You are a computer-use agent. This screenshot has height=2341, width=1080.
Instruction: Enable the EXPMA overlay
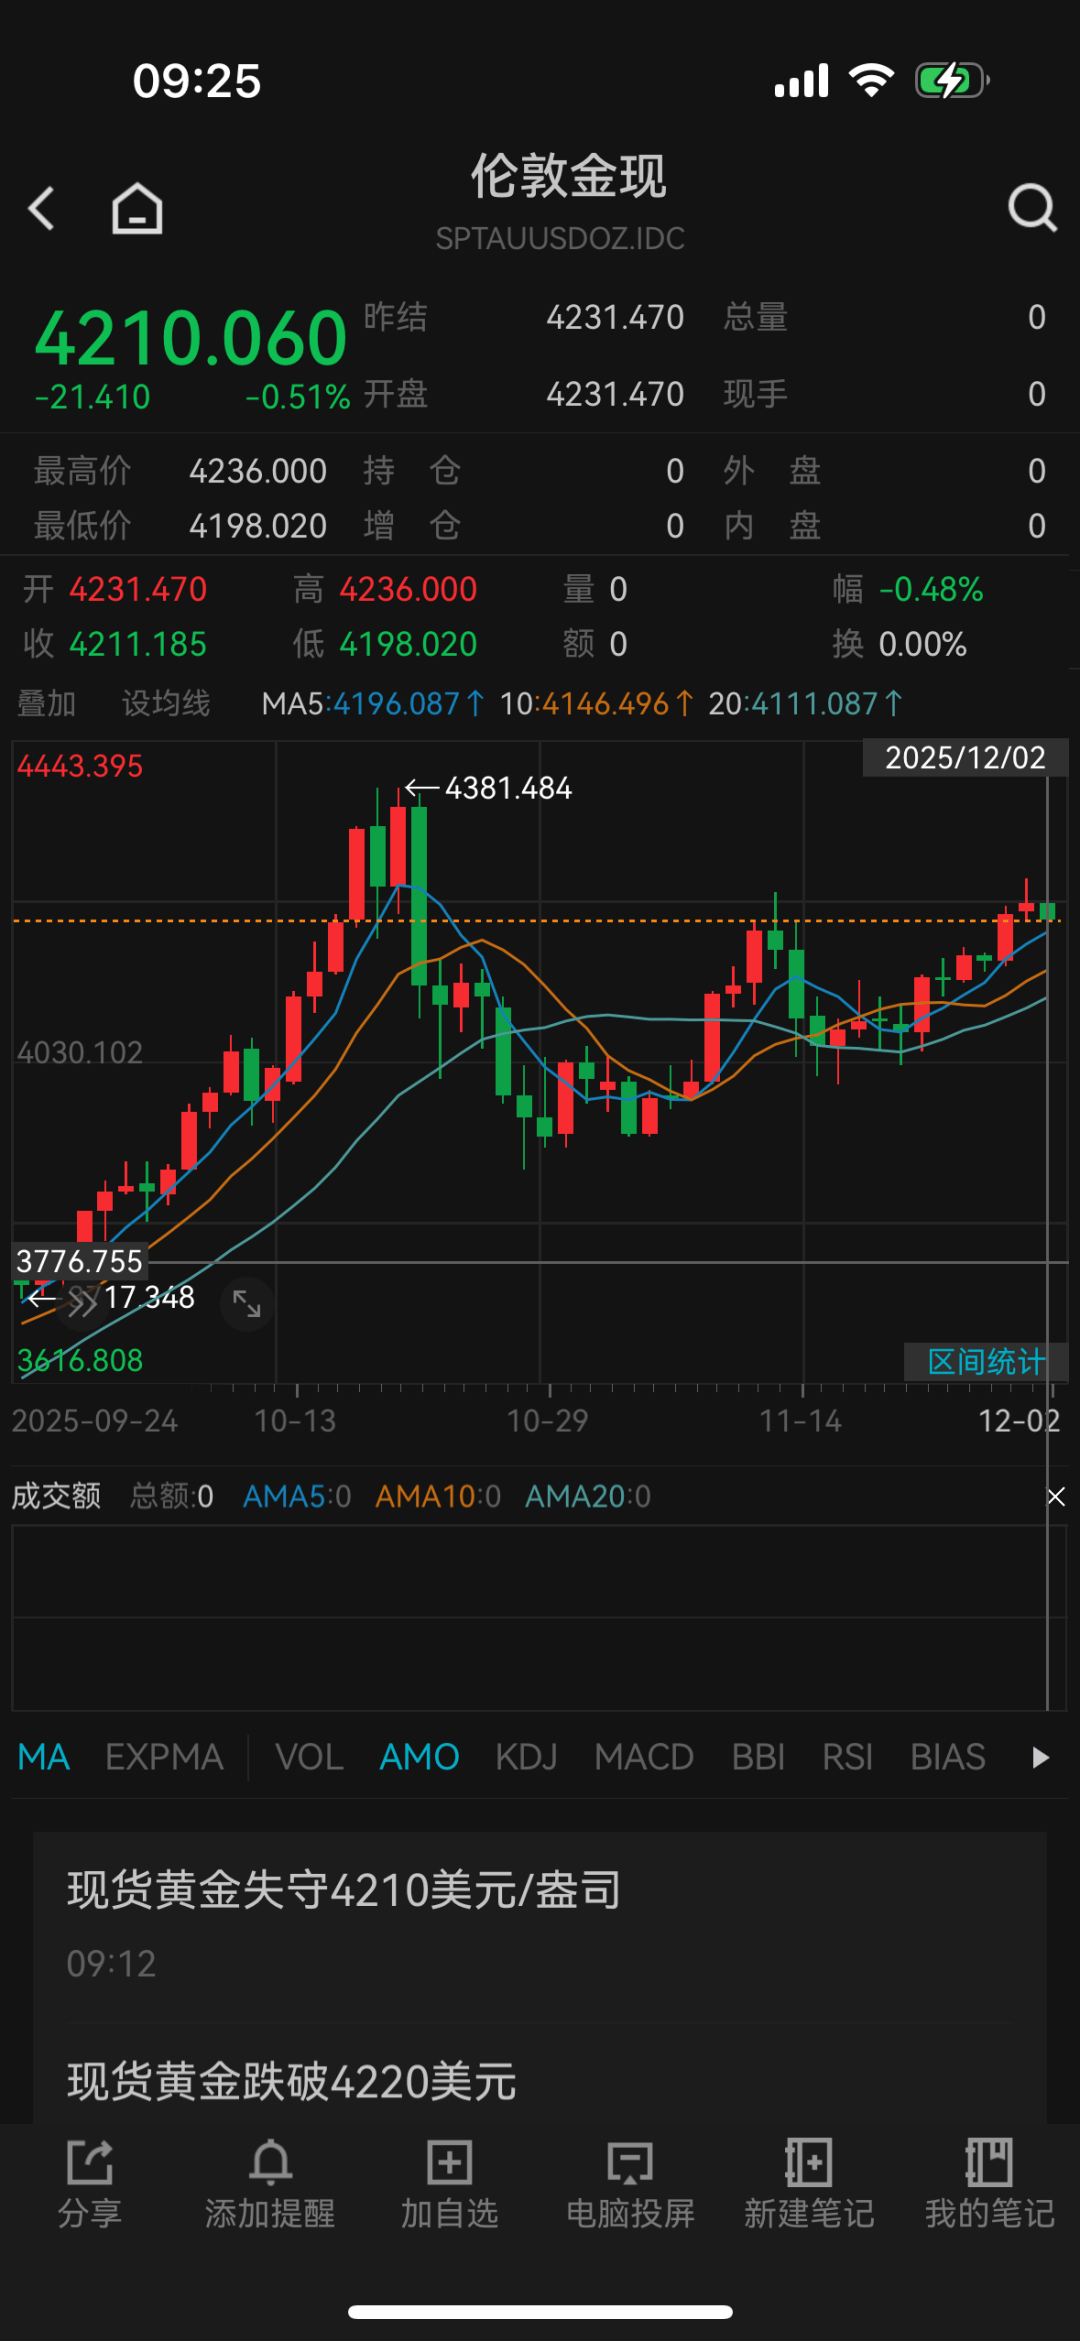click(164, 1757)
